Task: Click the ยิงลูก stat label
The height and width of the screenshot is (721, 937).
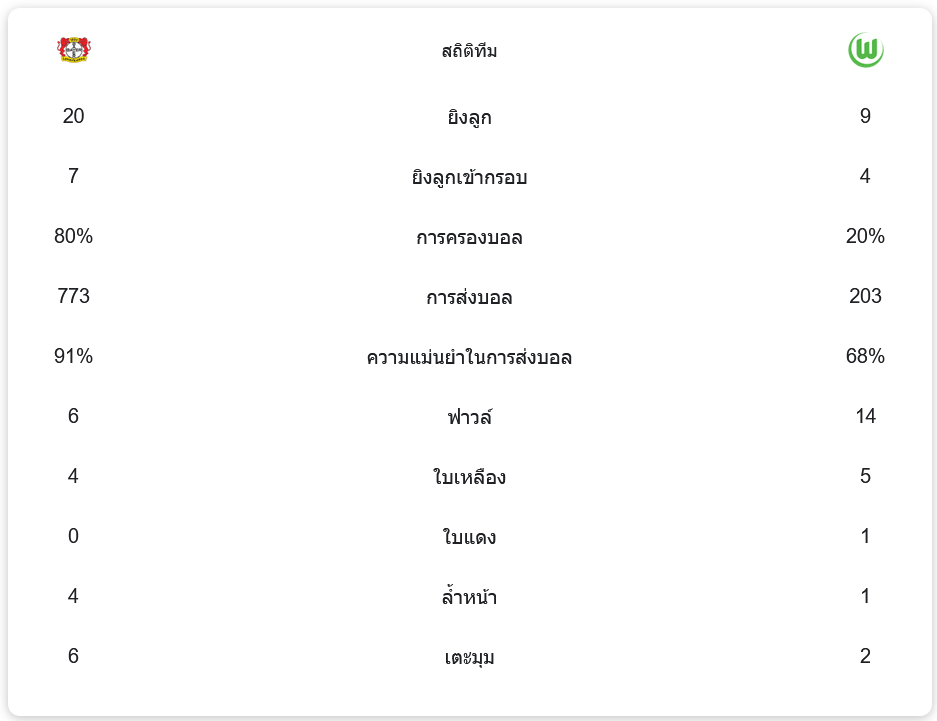Action: pyautogui.click(x=469, y=118)
